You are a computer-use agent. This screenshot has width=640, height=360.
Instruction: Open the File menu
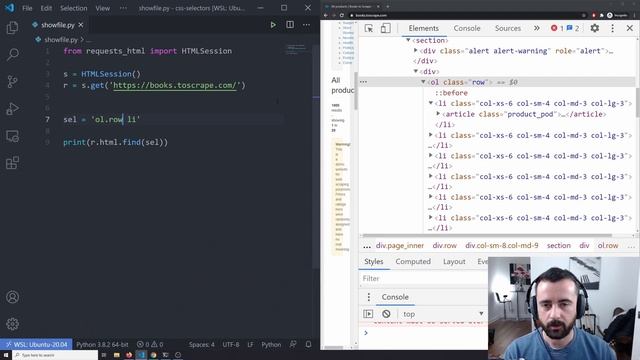(27, 8)
